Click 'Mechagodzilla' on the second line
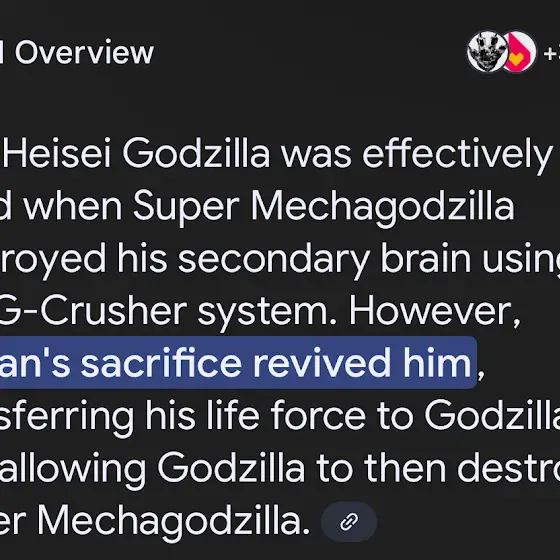This screenshot has width=560, height=560. [x=382, y=208]
